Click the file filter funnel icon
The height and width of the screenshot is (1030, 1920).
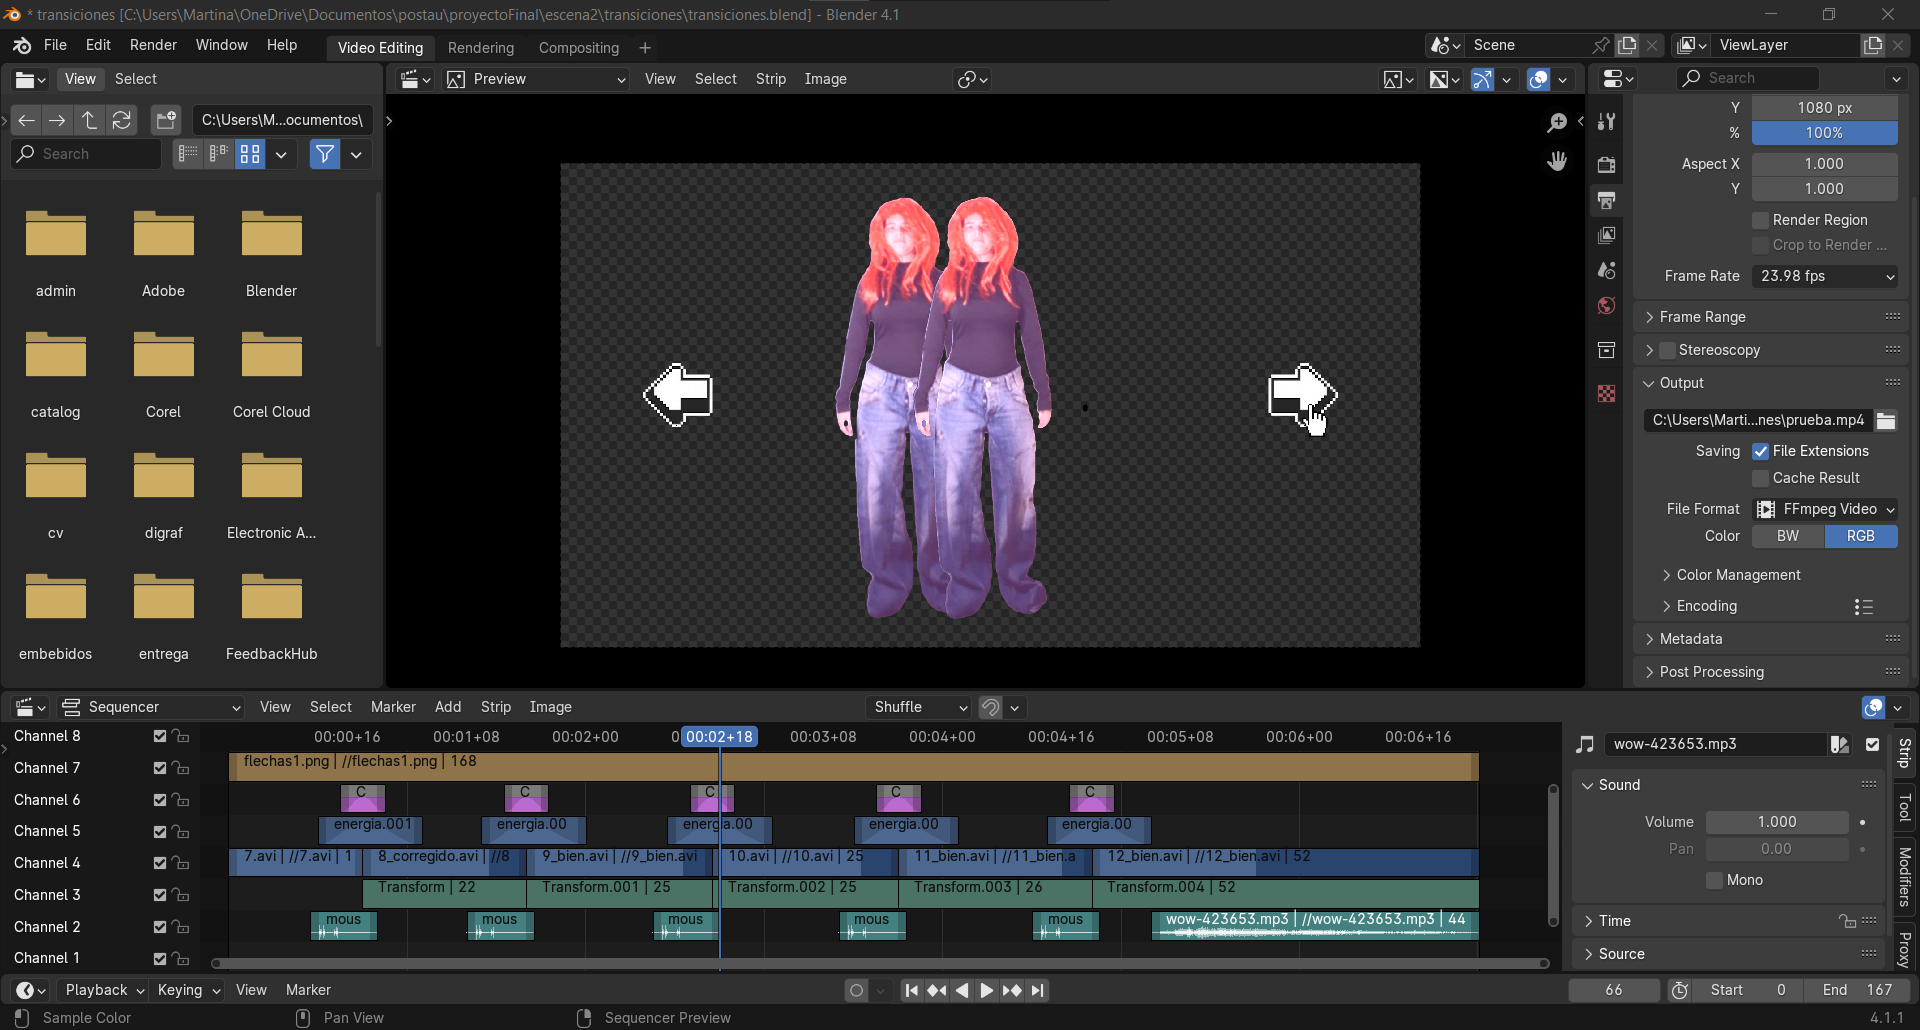(x=324, y=154)
